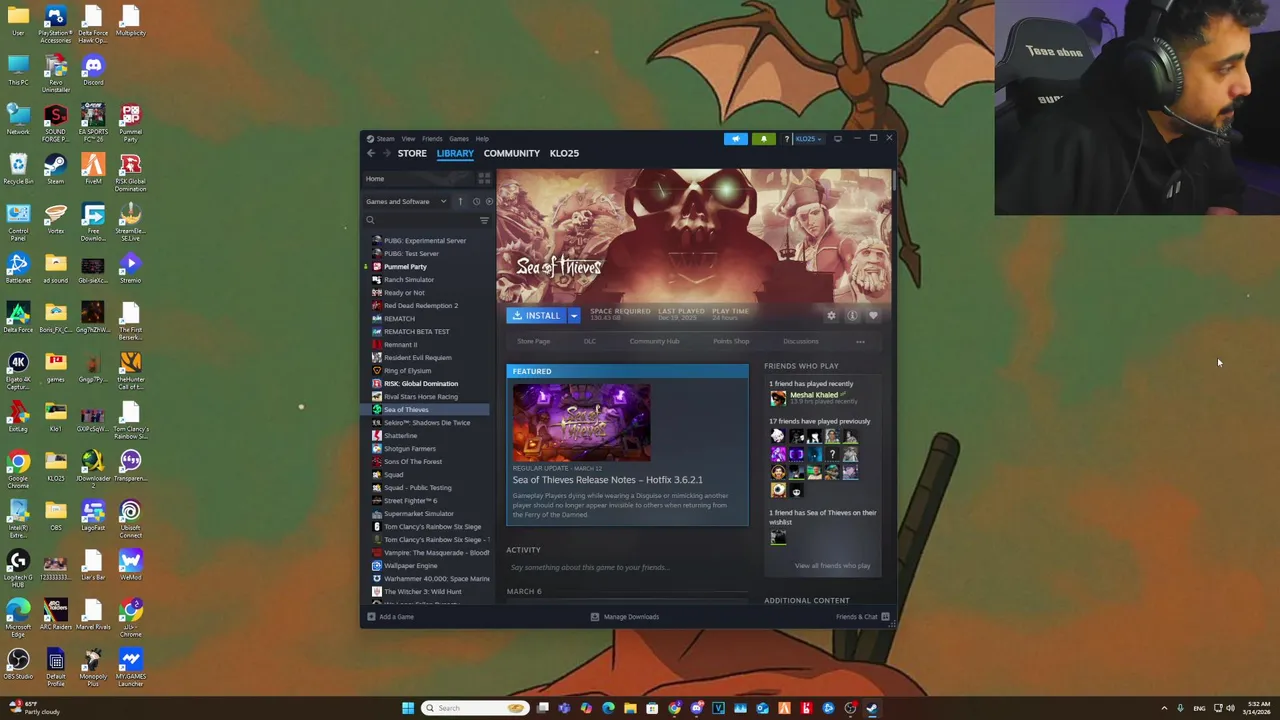1280x720 pixels.
Task: Open Manage Downloads
Action: [x=624, y=617]
